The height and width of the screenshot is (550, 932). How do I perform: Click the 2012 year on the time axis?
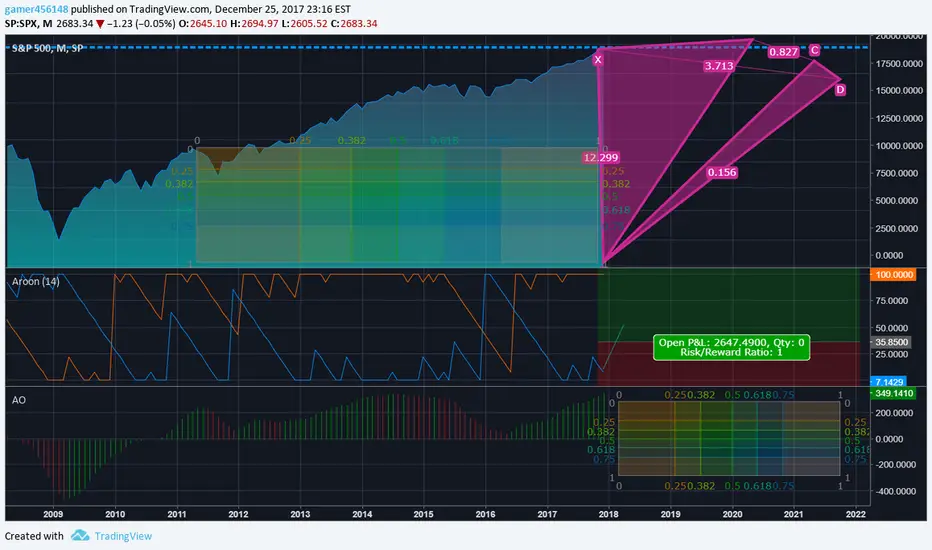[238, 514]
